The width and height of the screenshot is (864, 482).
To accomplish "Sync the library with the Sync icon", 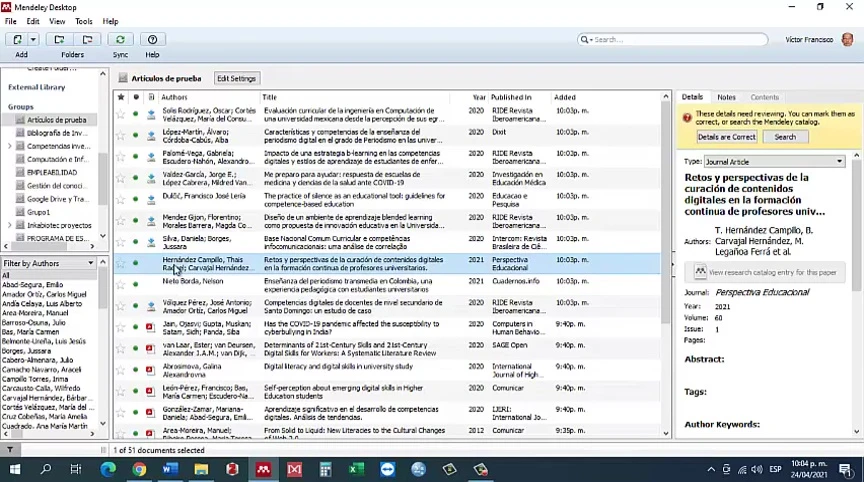I will pos(120,40).
